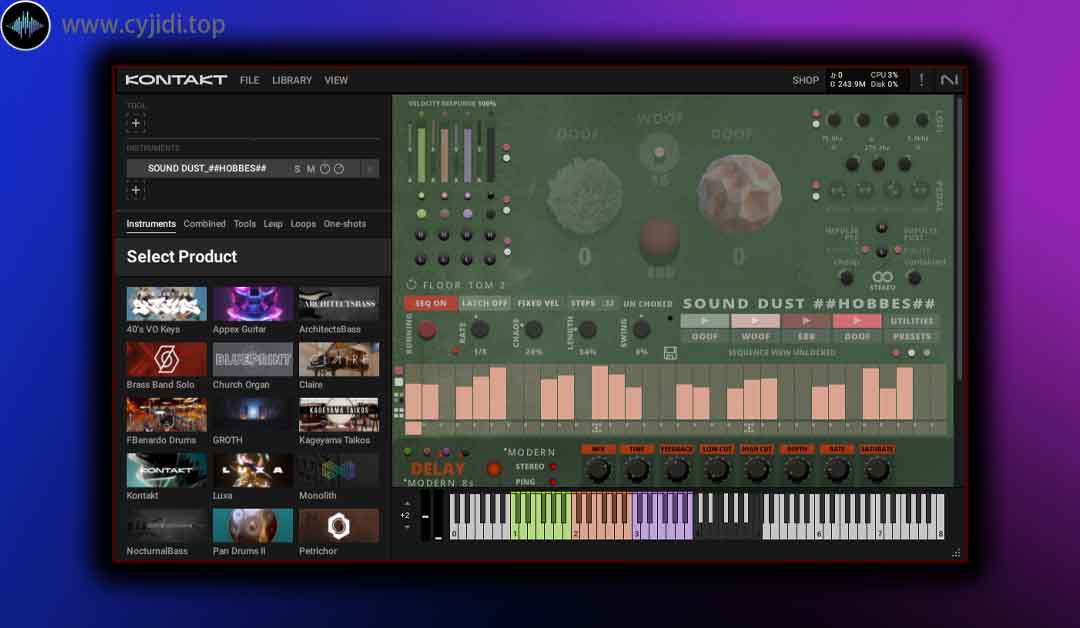Click the red RUNNING button

coord(427,331)
